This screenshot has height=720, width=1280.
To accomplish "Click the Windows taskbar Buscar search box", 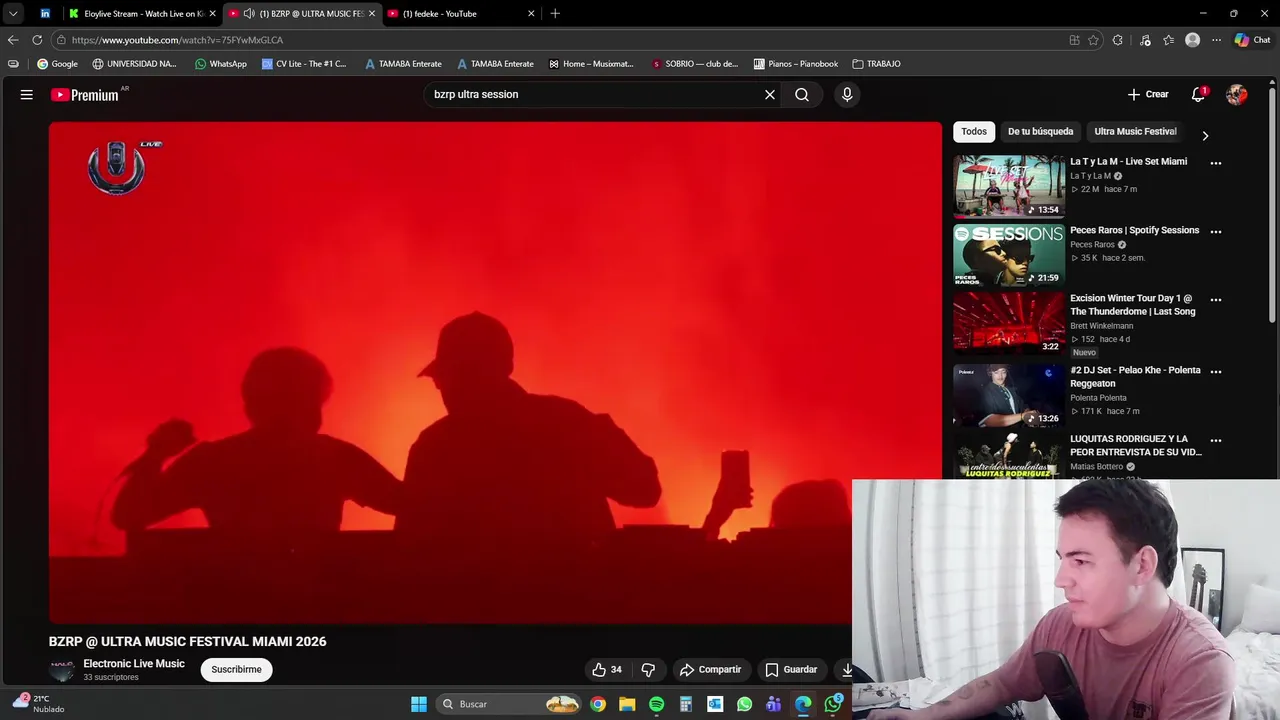I will point(511,704).
